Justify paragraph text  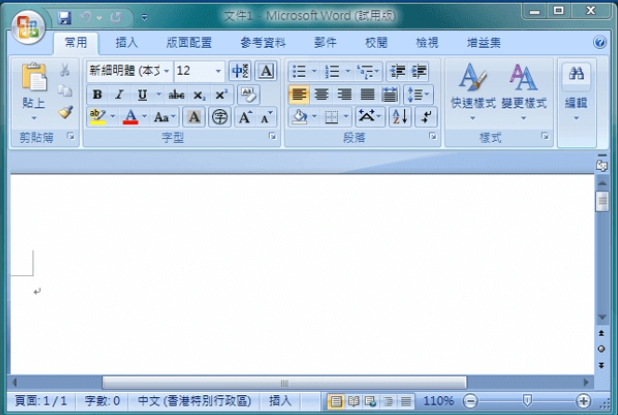(x=367, y=95)
